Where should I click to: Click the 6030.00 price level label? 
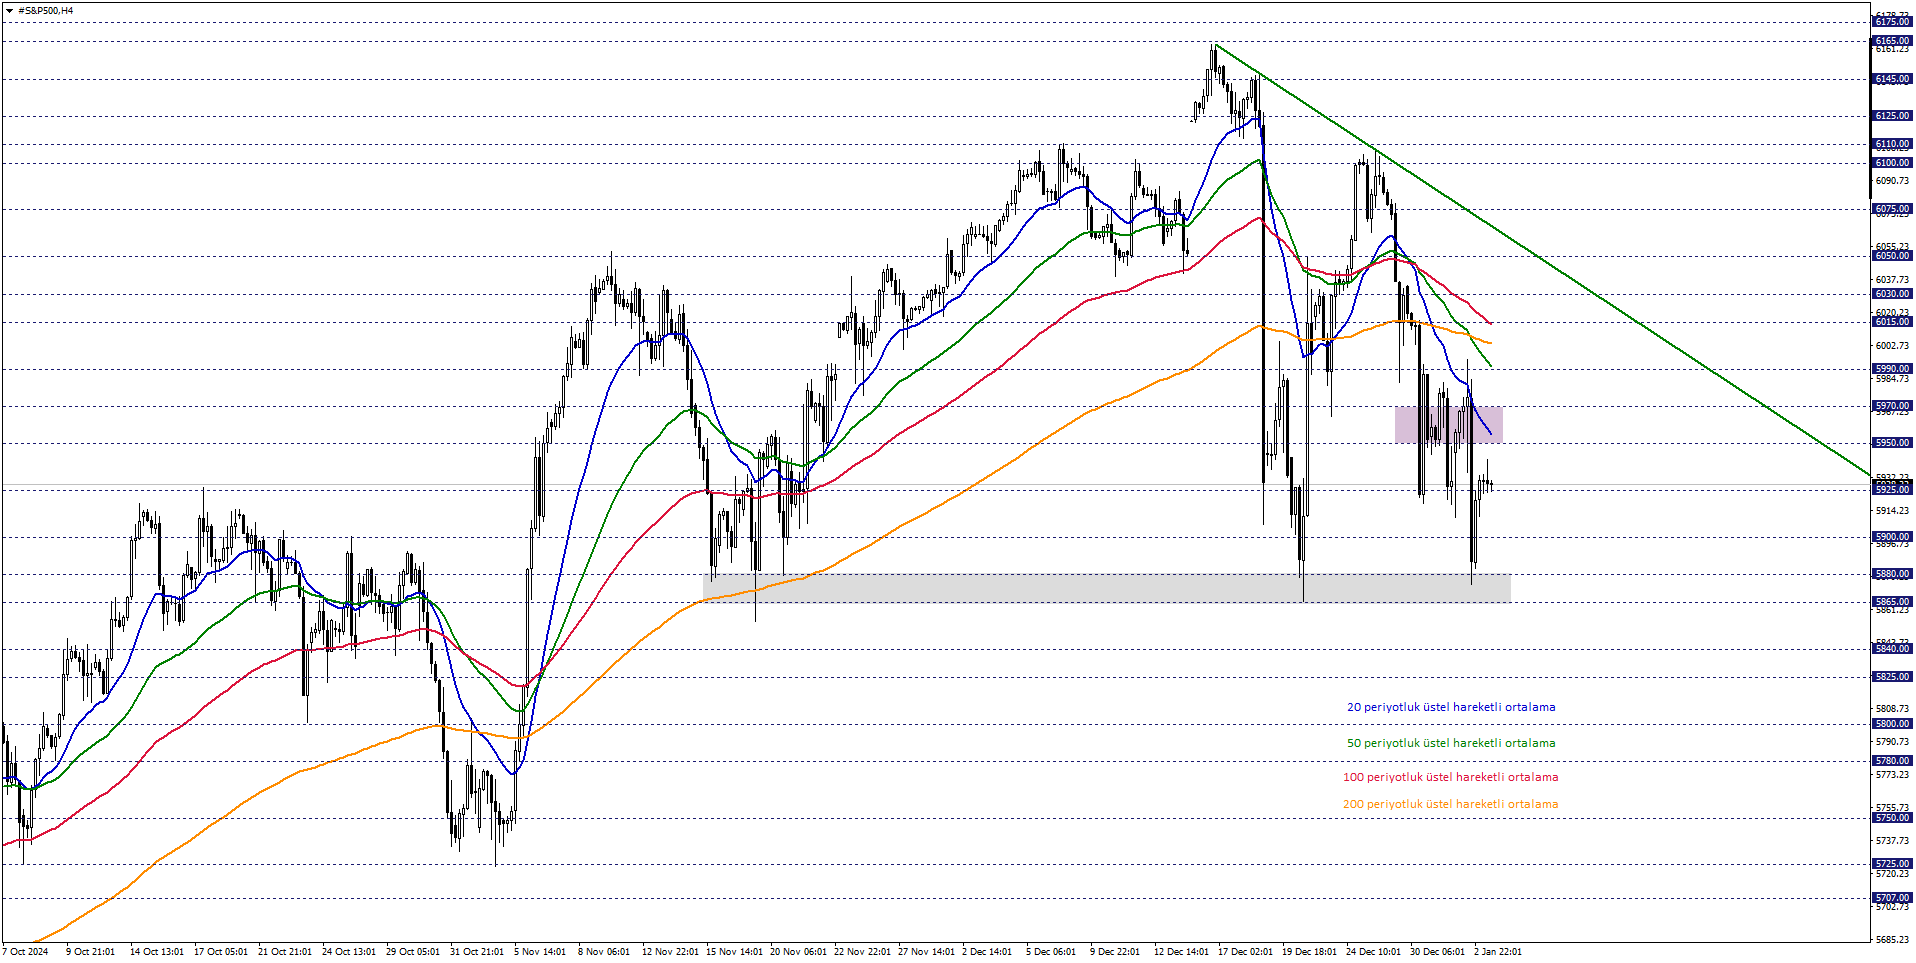1892,294
